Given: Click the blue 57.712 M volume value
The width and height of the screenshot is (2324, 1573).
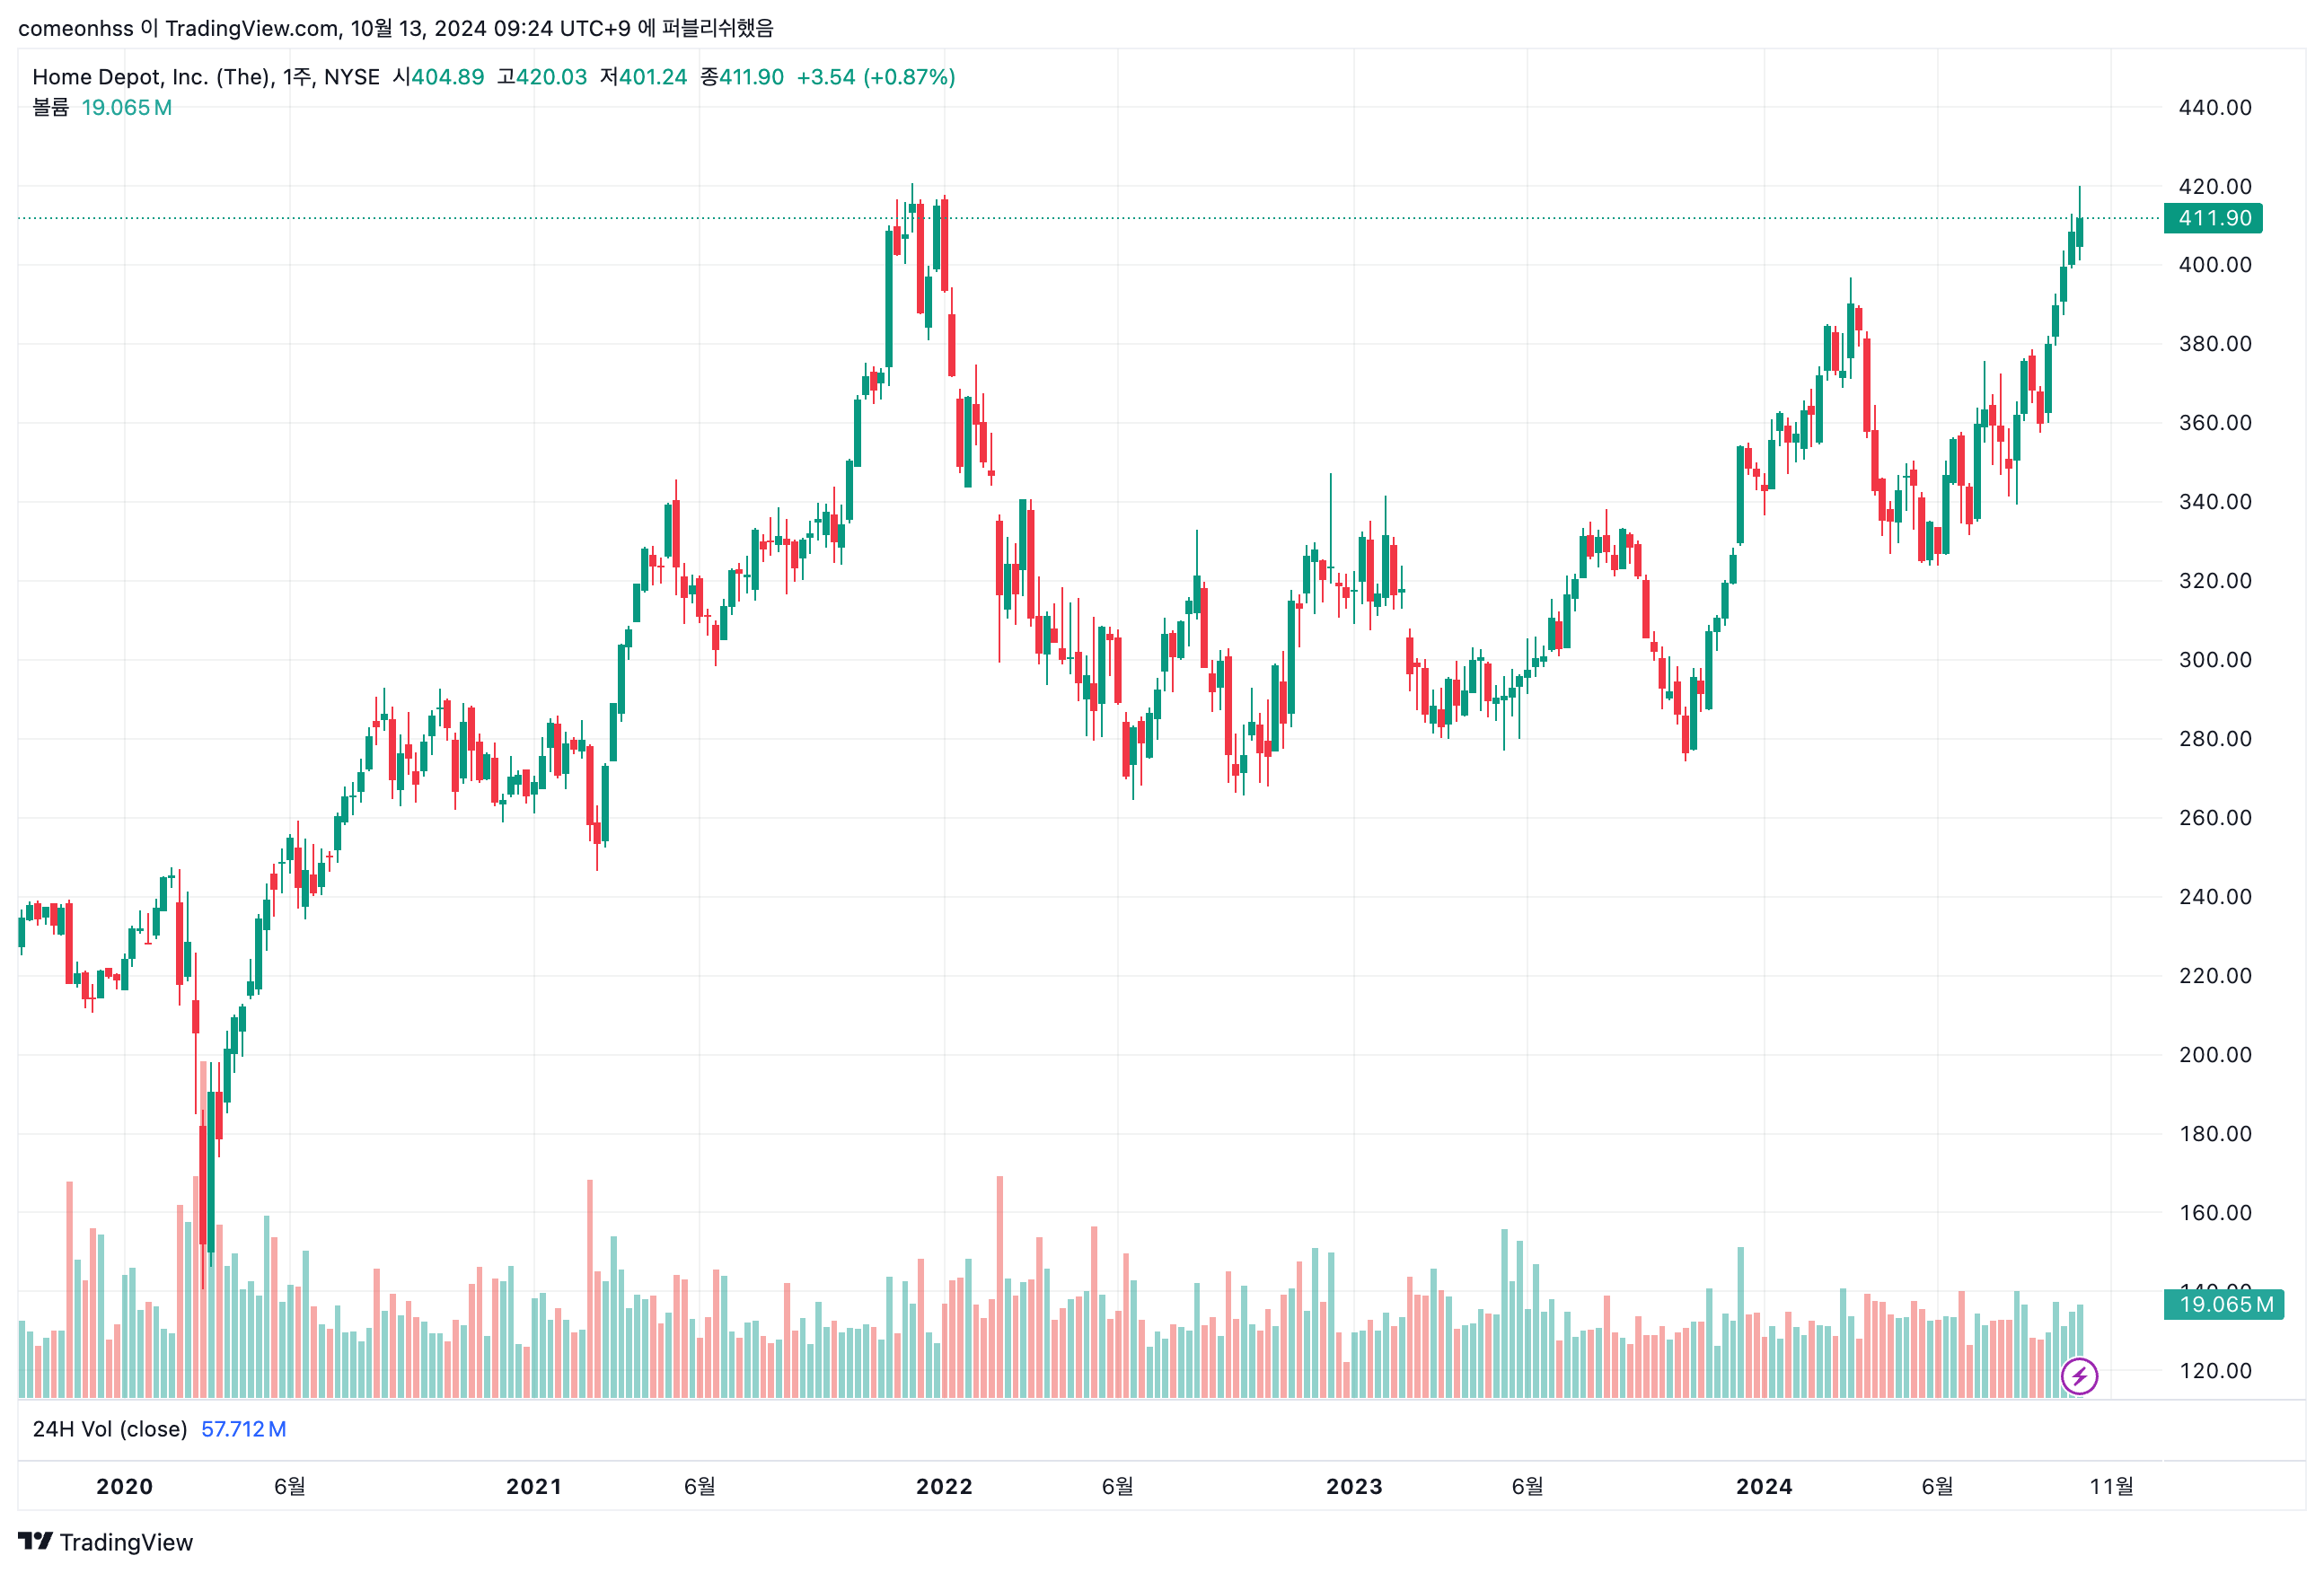Looking at the screenshot, I should pos(243,1429).
